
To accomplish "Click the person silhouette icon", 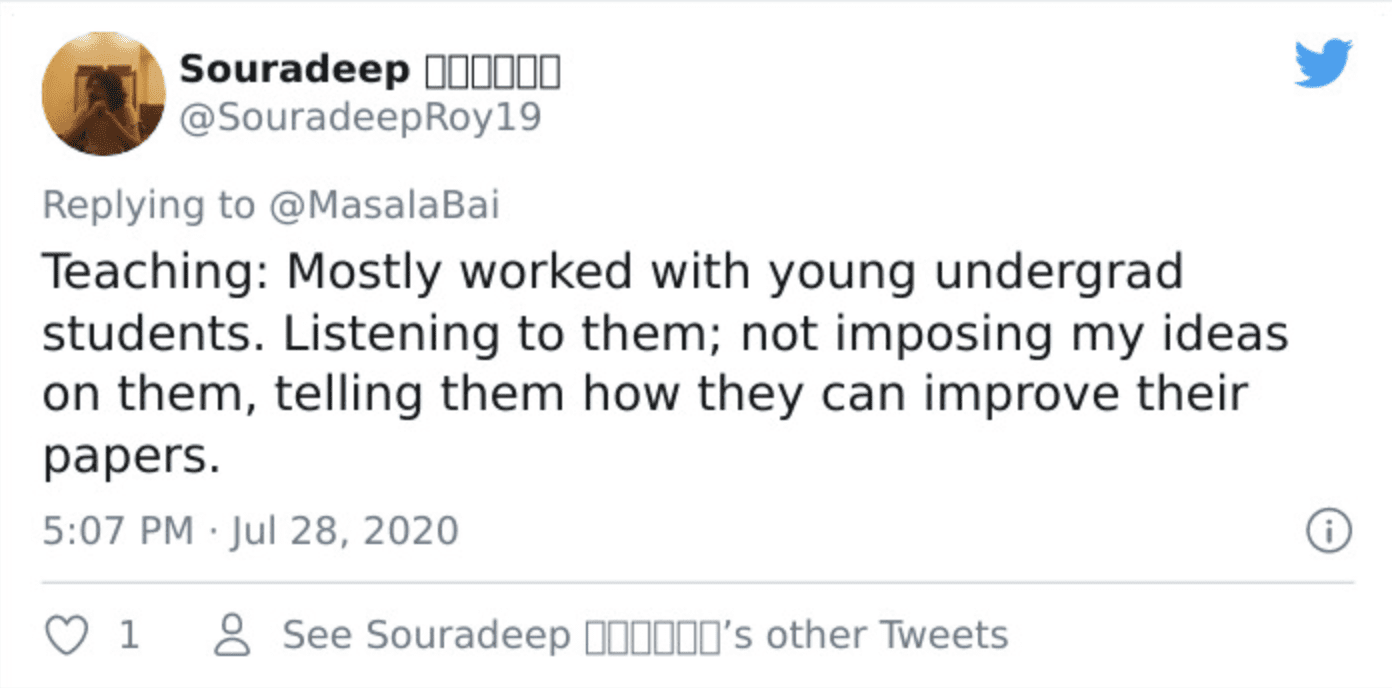I will [234, 636].
